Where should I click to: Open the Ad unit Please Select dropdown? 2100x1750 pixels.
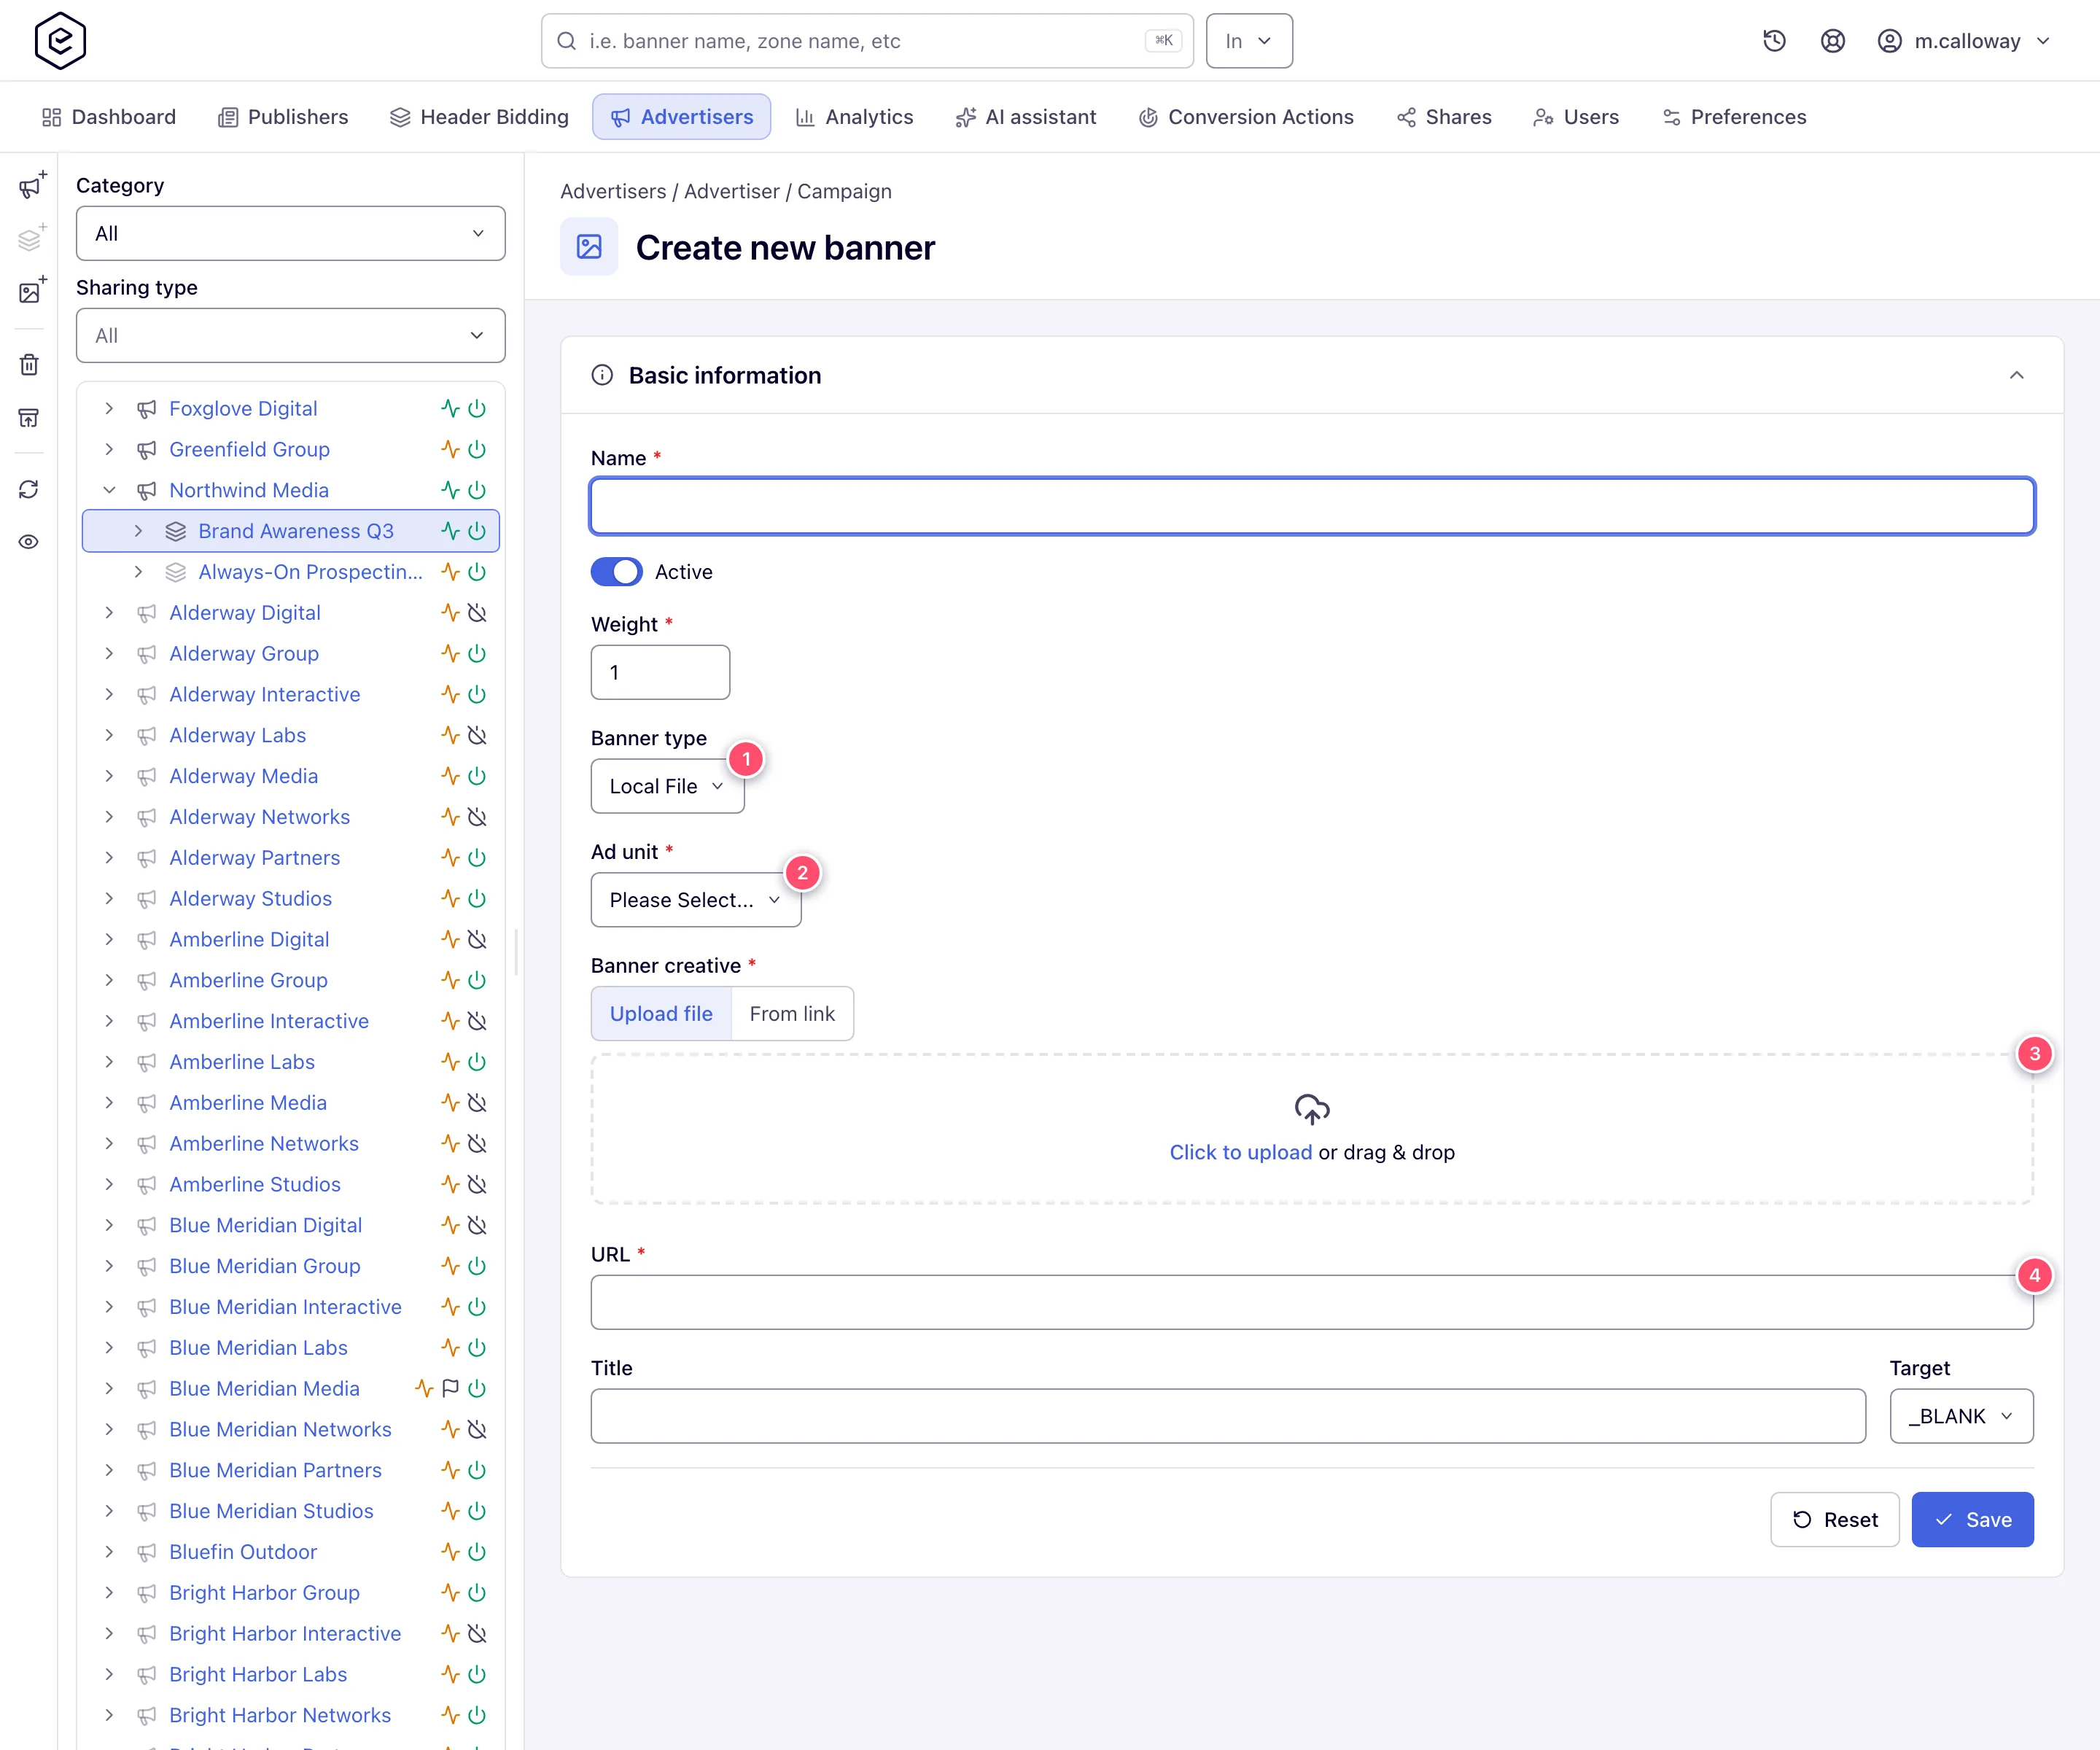coord(695,900)
